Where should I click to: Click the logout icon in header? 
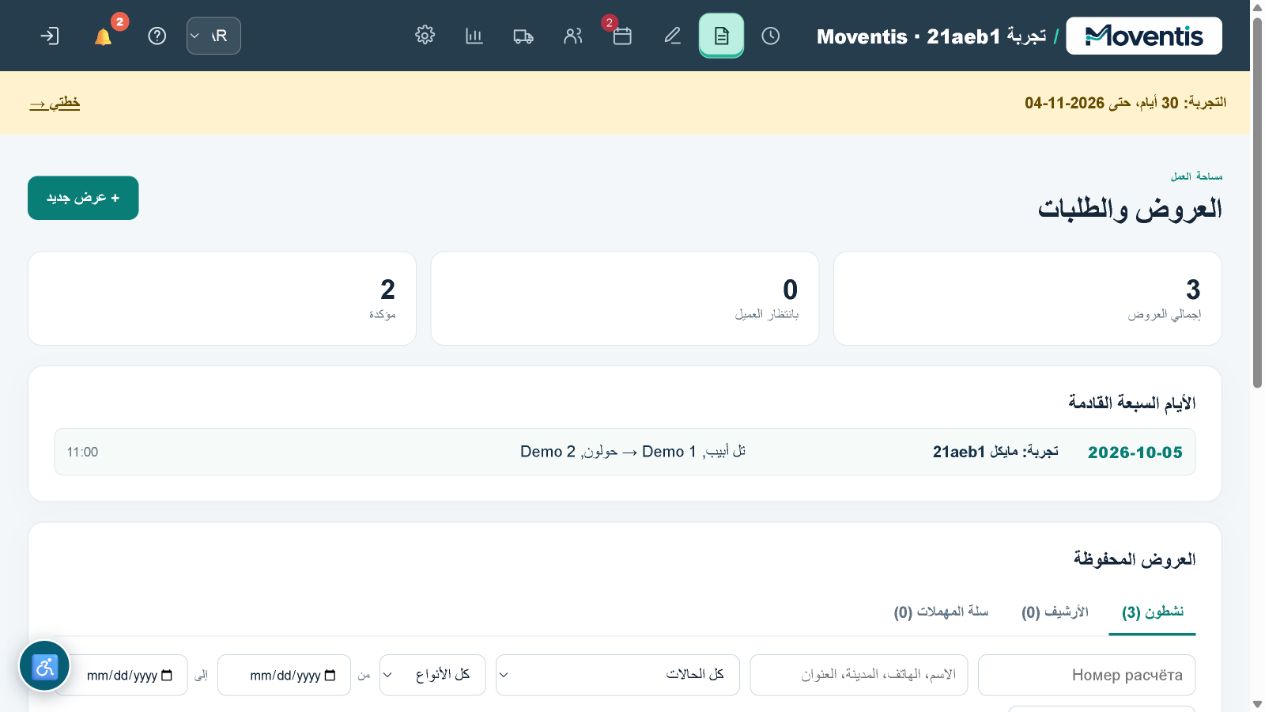49,36
